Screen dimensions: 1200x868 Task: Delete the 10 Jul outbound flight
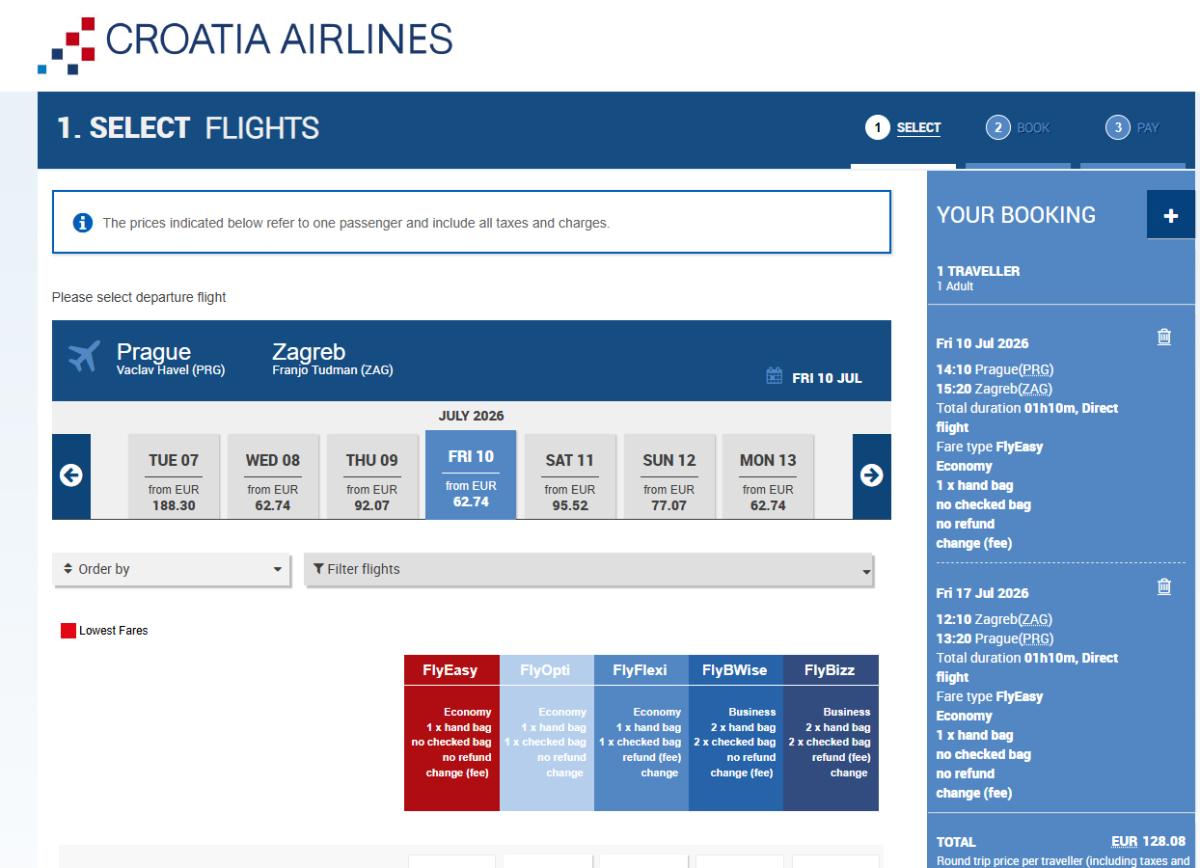[x=1164, y=337]
